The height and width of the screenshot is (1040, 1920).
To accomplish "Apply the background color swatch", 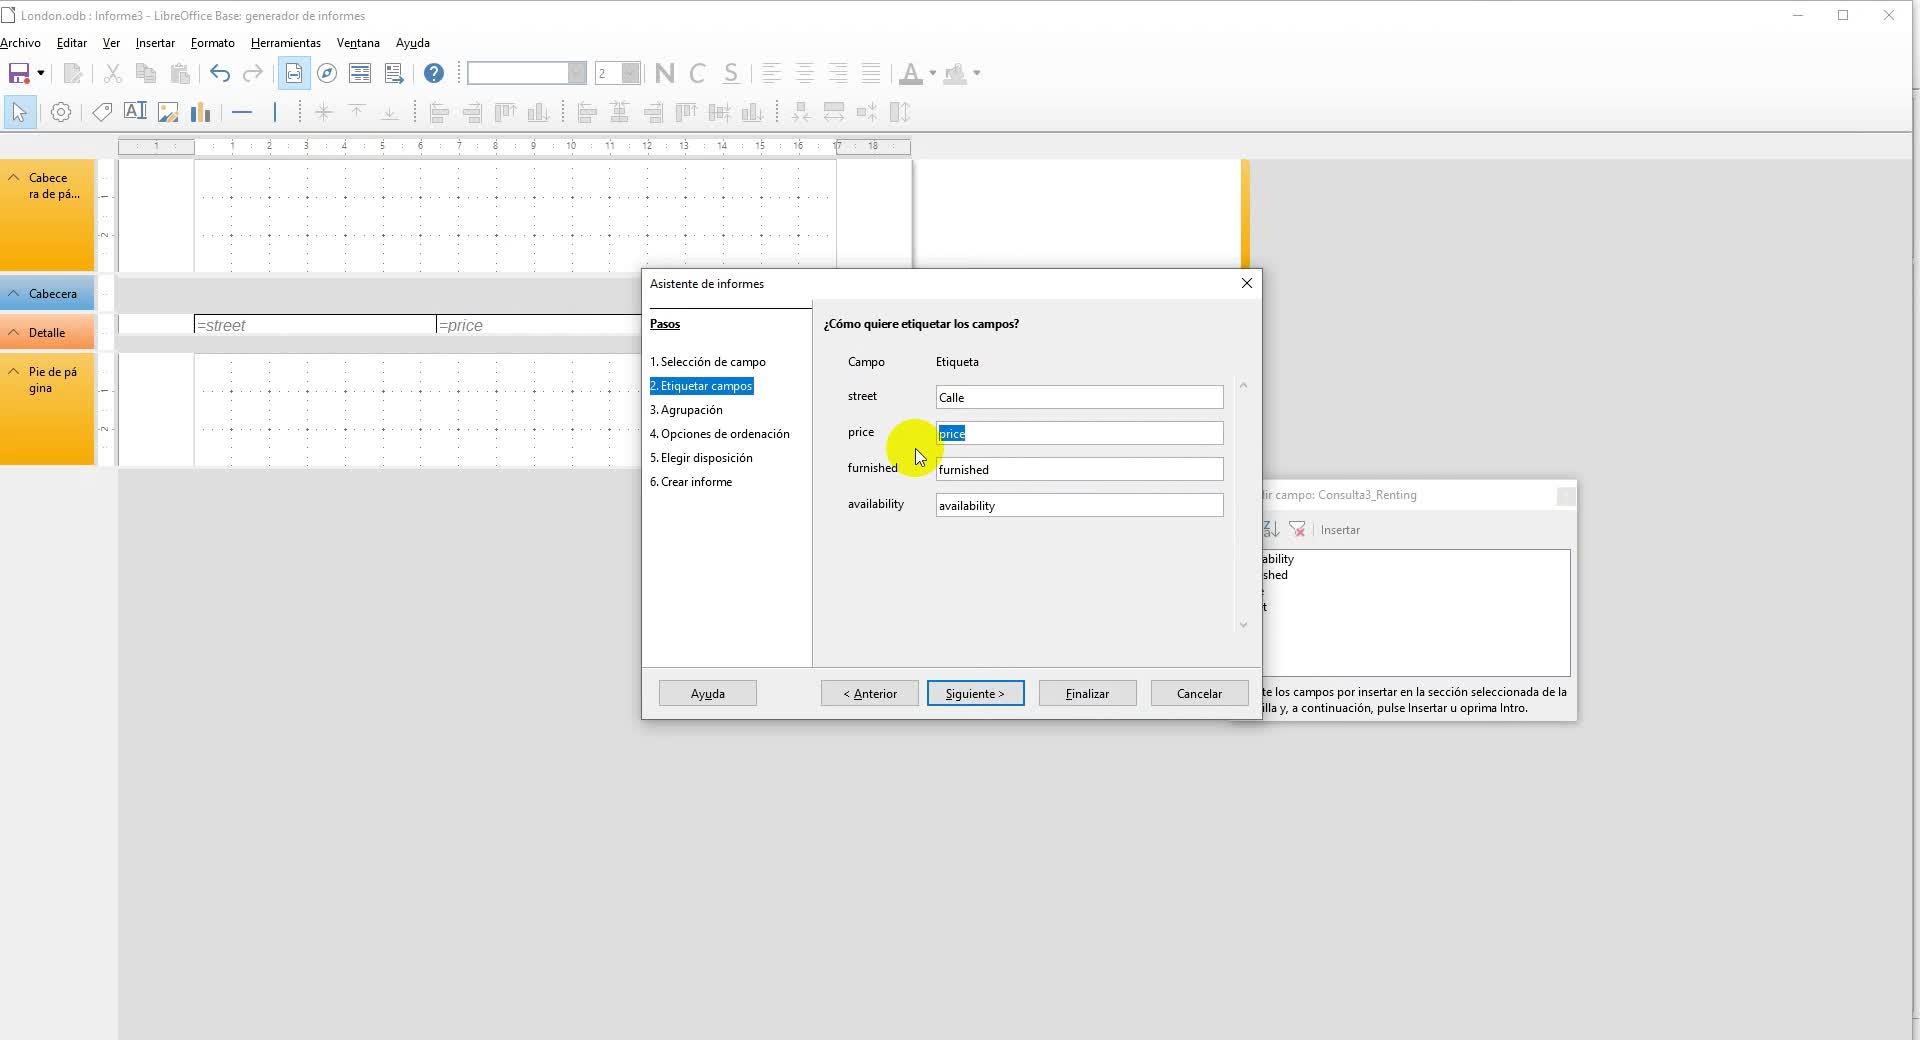I will (x=955, y=73).
